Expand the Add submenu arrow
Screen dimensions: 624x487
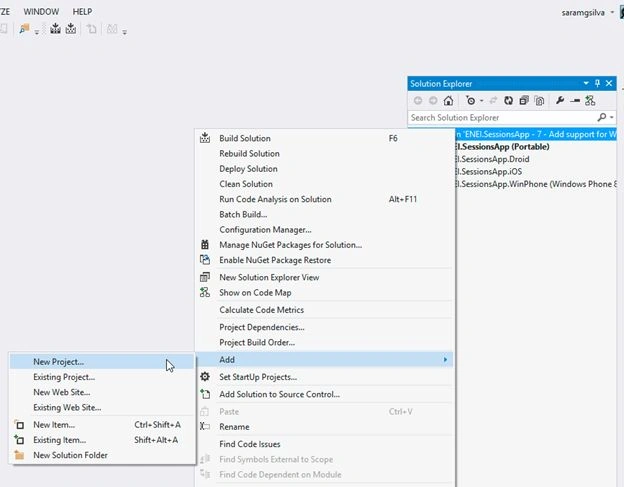[x=445, y=360]
